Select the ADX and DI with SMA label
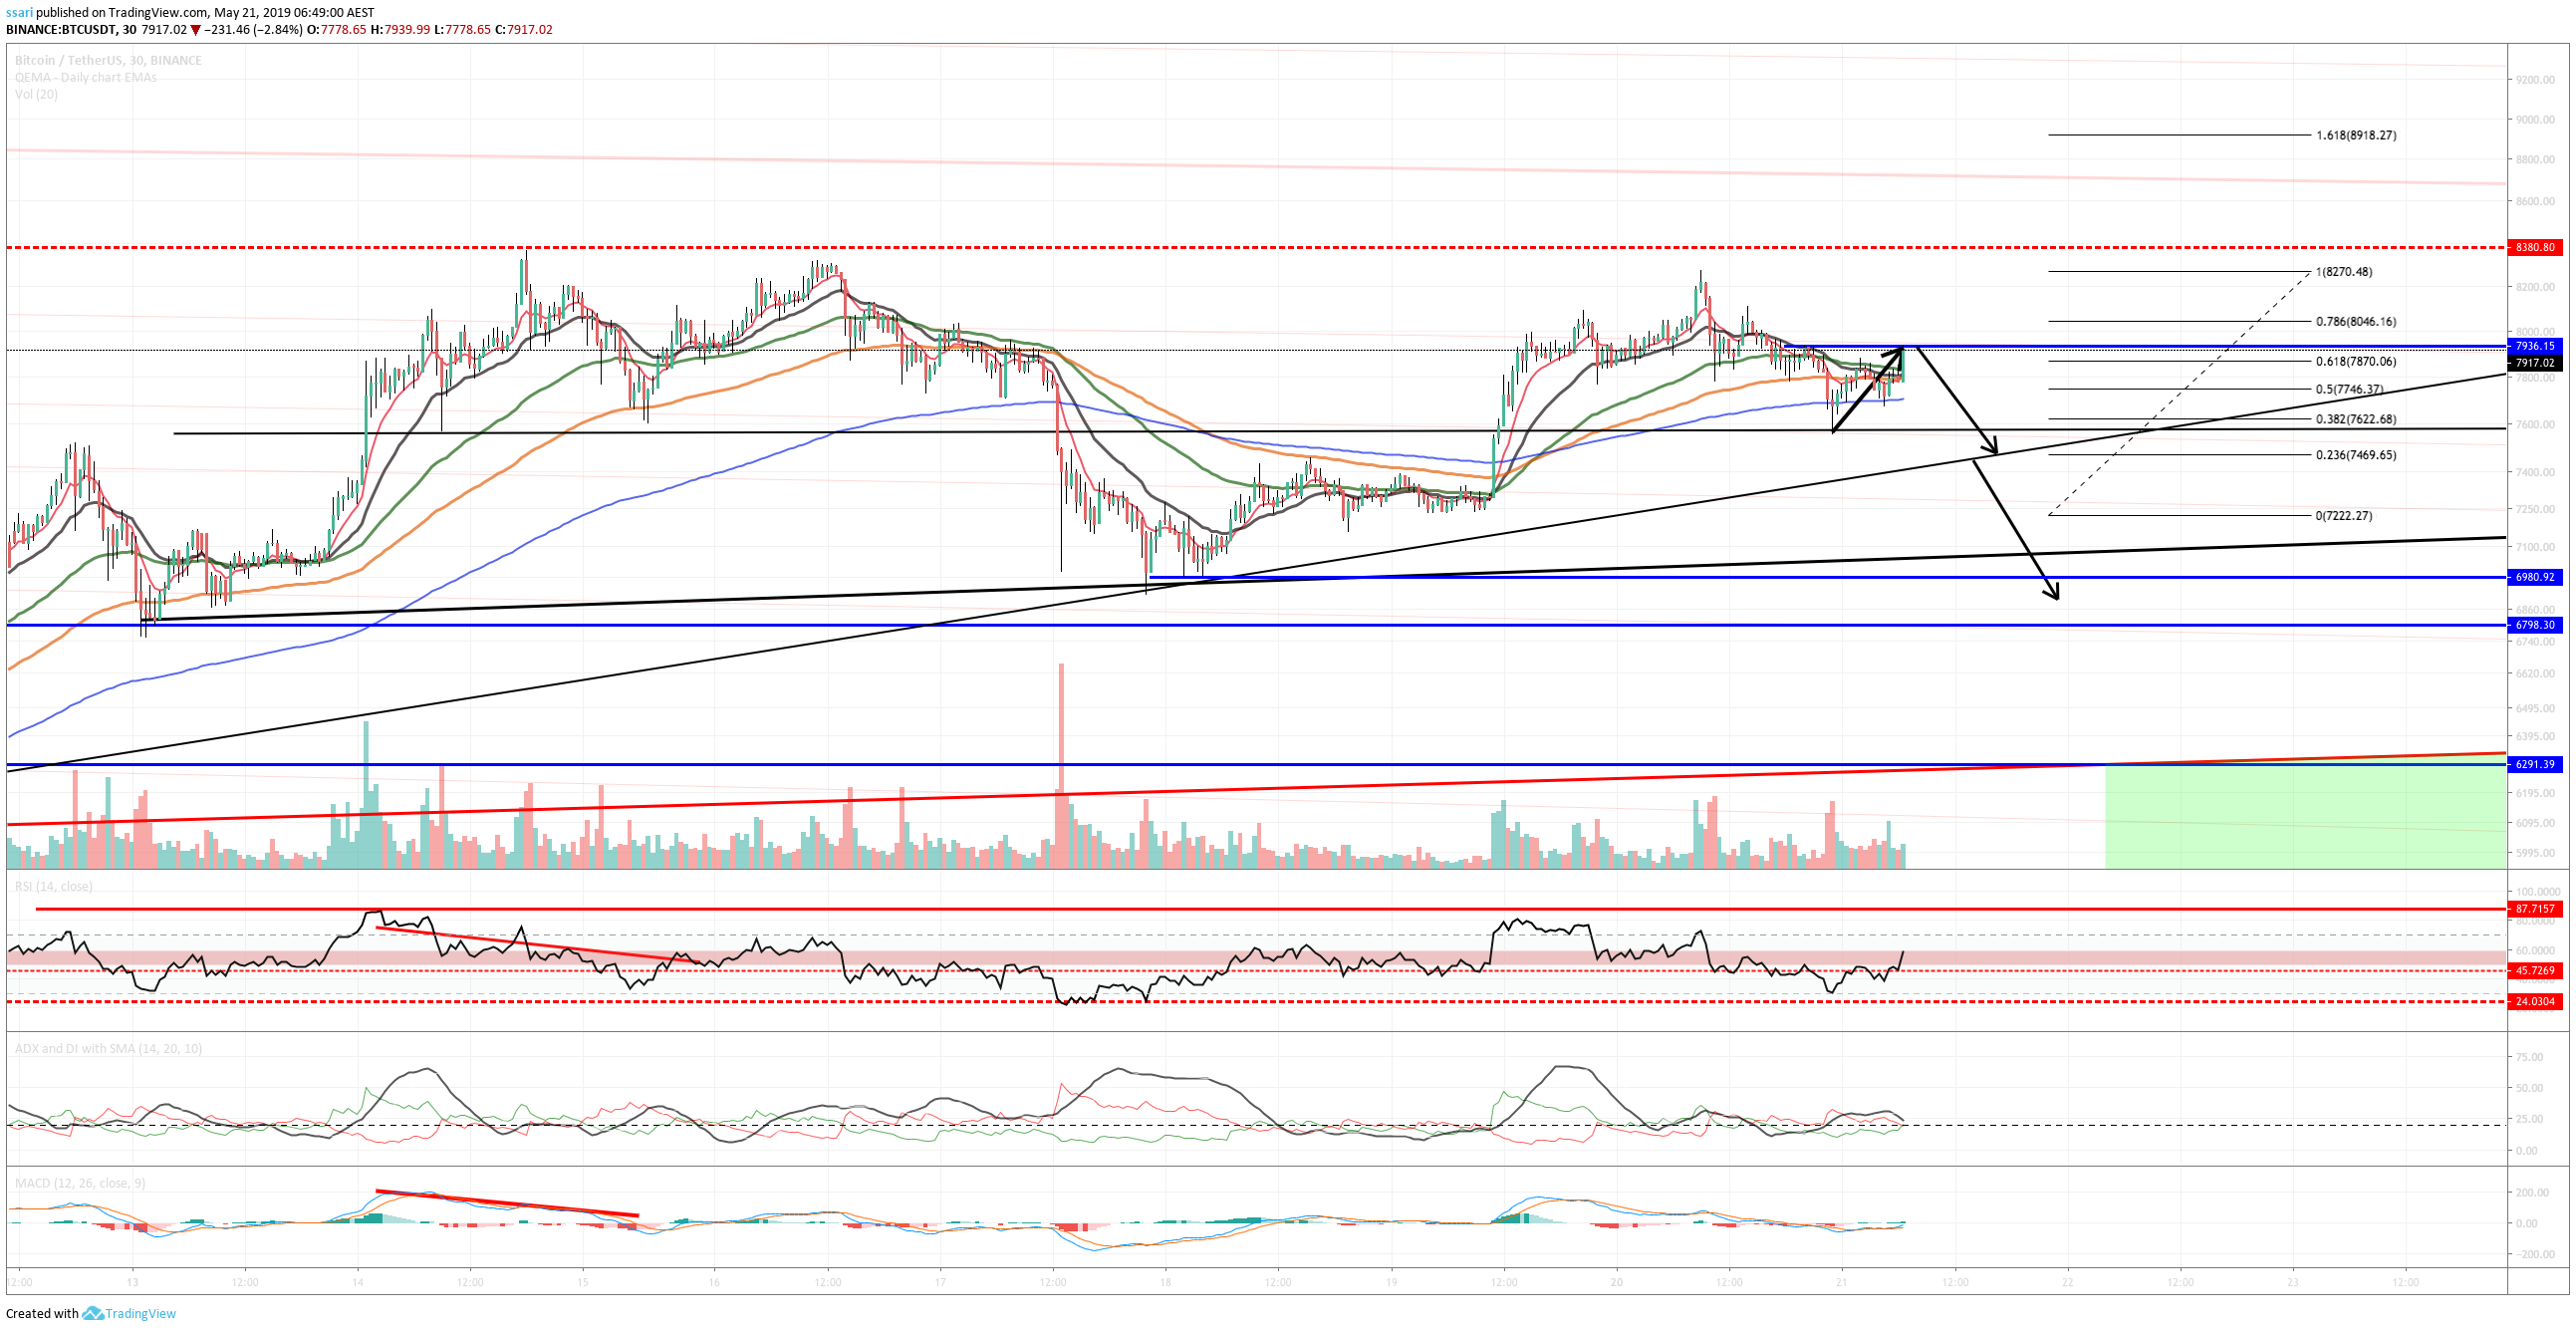 tap(108, 1048)
